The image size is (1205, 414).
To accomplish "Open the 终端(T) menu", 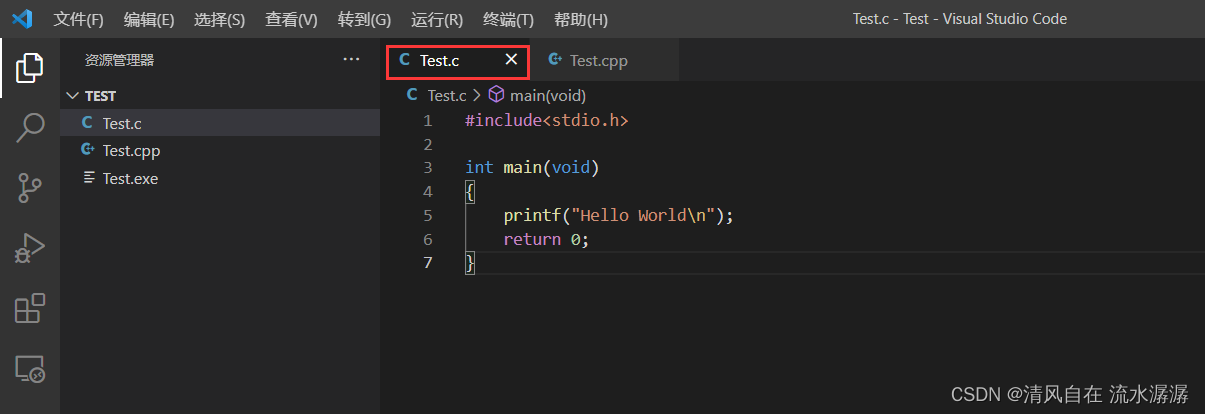I will click(x=508, y=20).
